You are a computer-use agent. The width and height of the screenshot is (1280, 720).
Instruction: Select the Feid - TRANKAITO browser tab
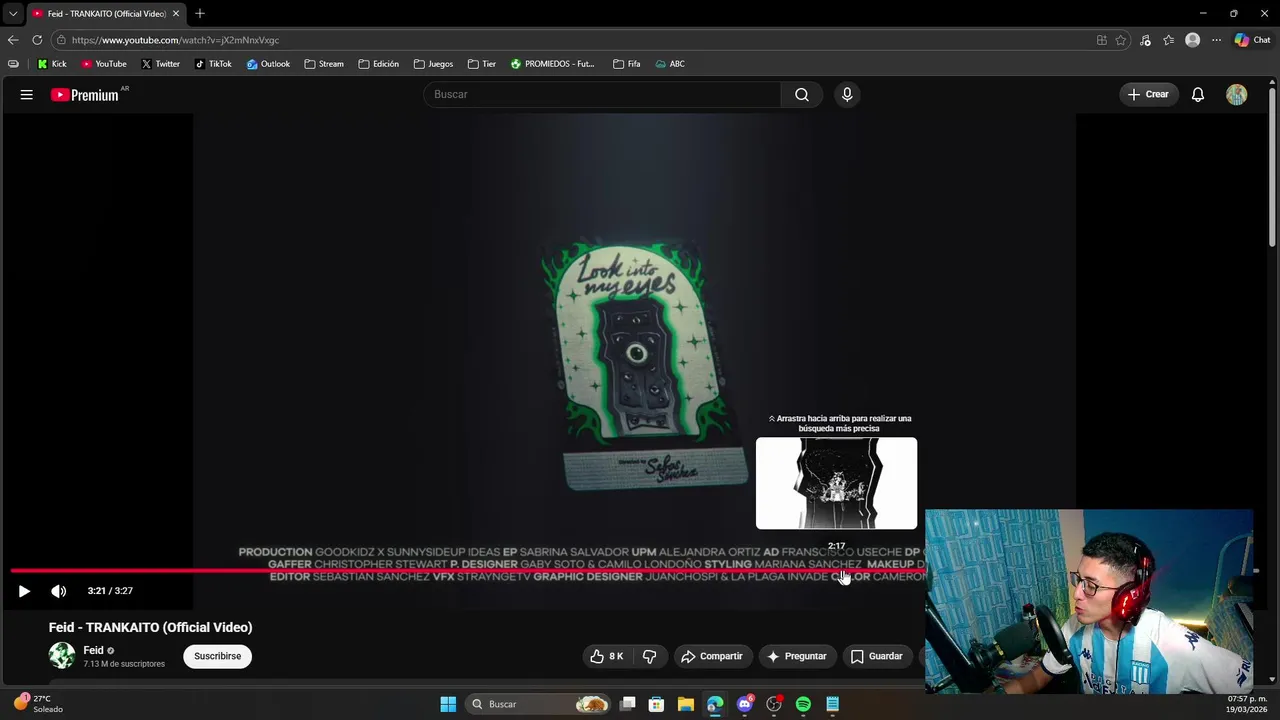pos(106,14)
